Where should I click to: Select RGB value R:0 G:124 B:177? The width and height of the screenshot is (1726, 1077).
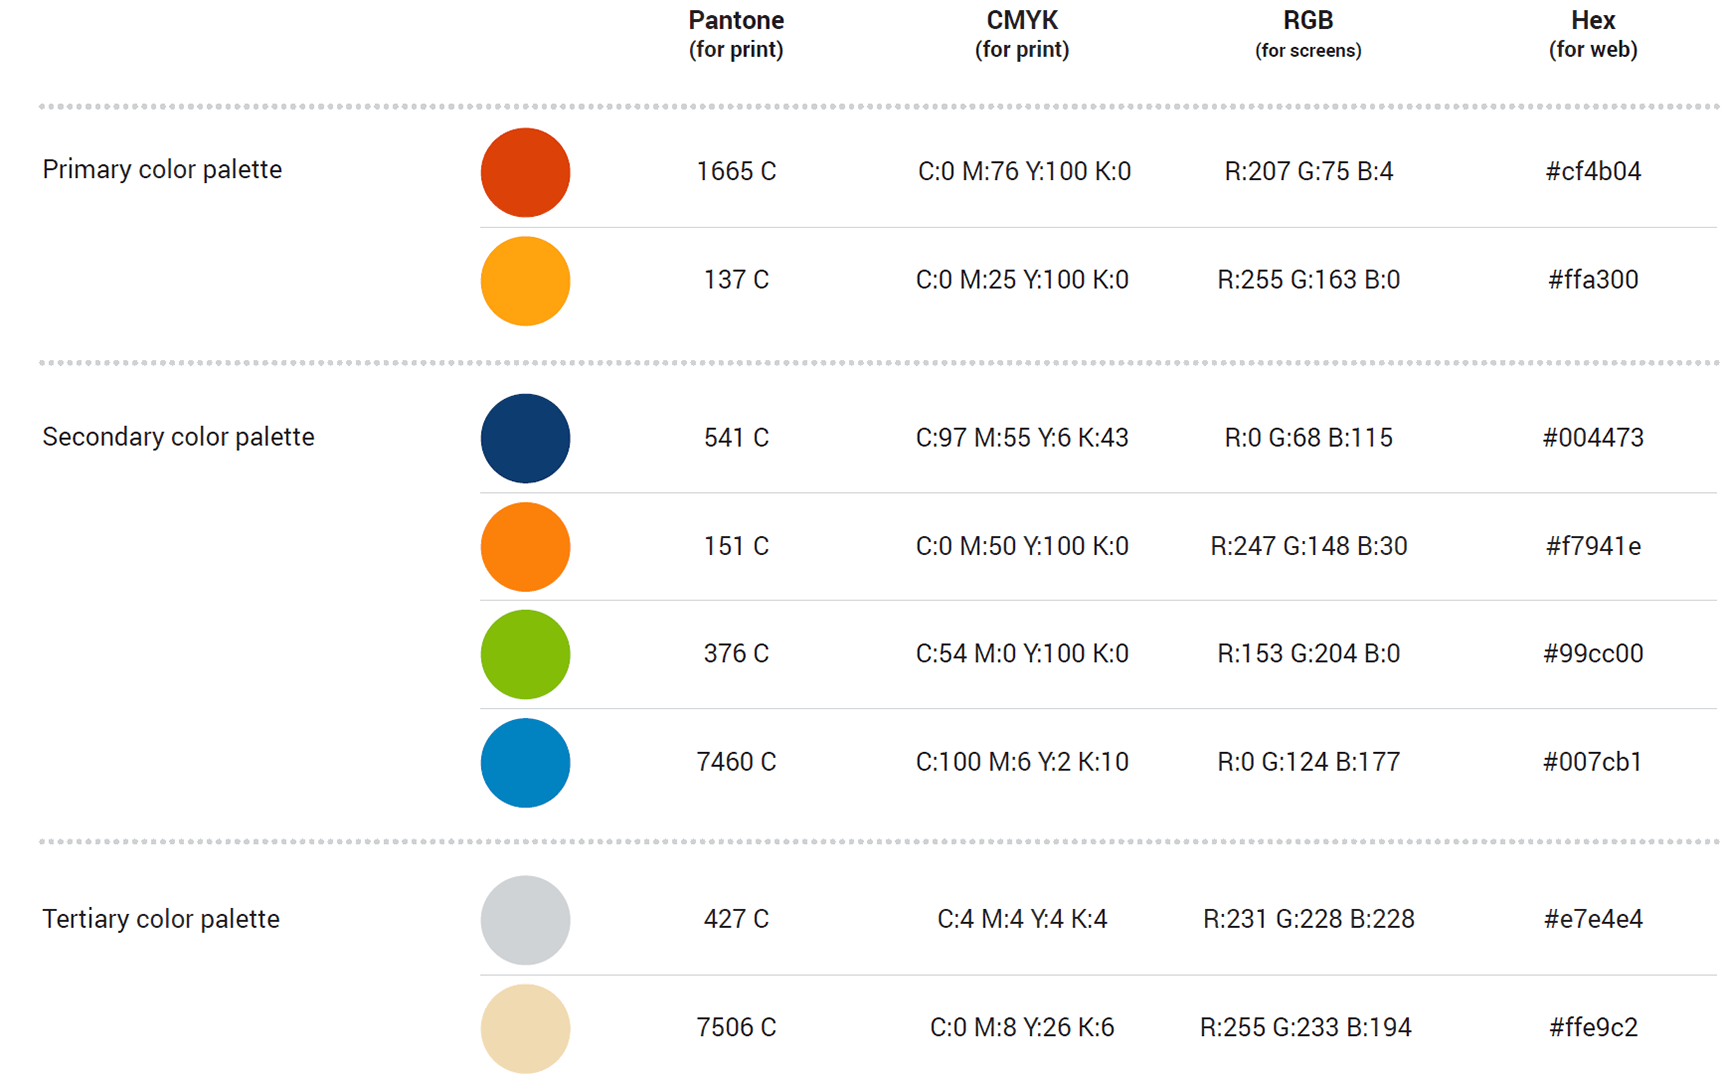click(1308, 762)
